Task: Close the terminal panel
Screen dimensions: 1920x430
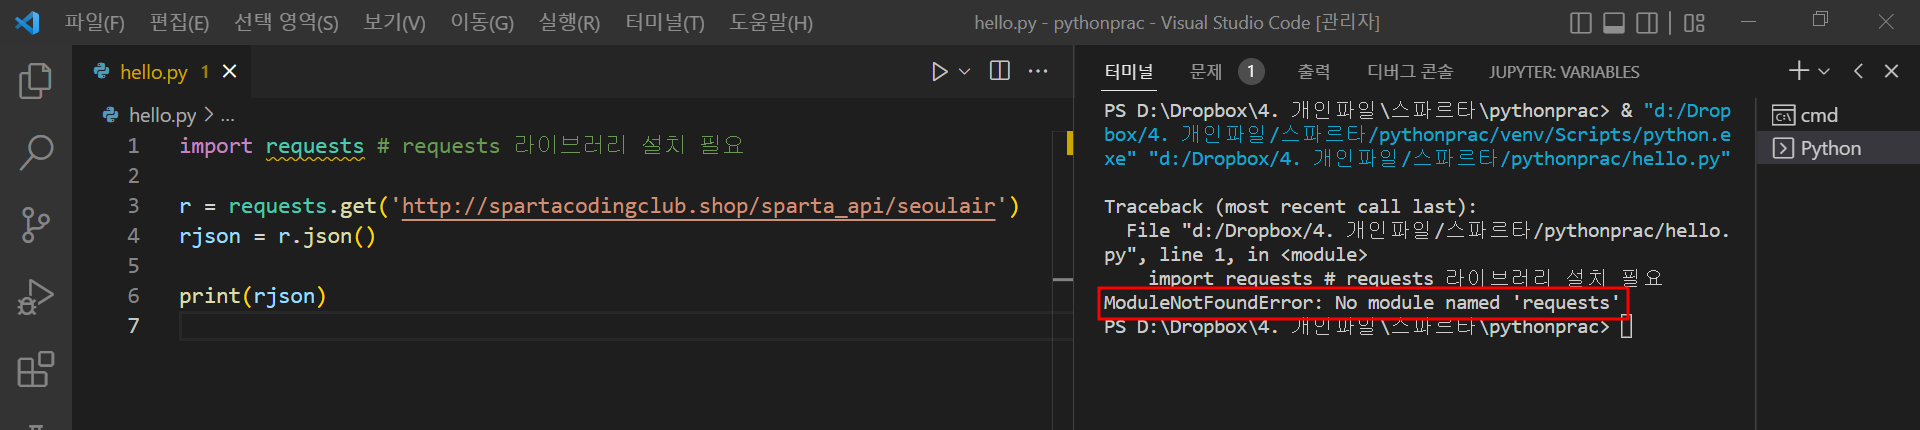Action: click(1891, 71)
